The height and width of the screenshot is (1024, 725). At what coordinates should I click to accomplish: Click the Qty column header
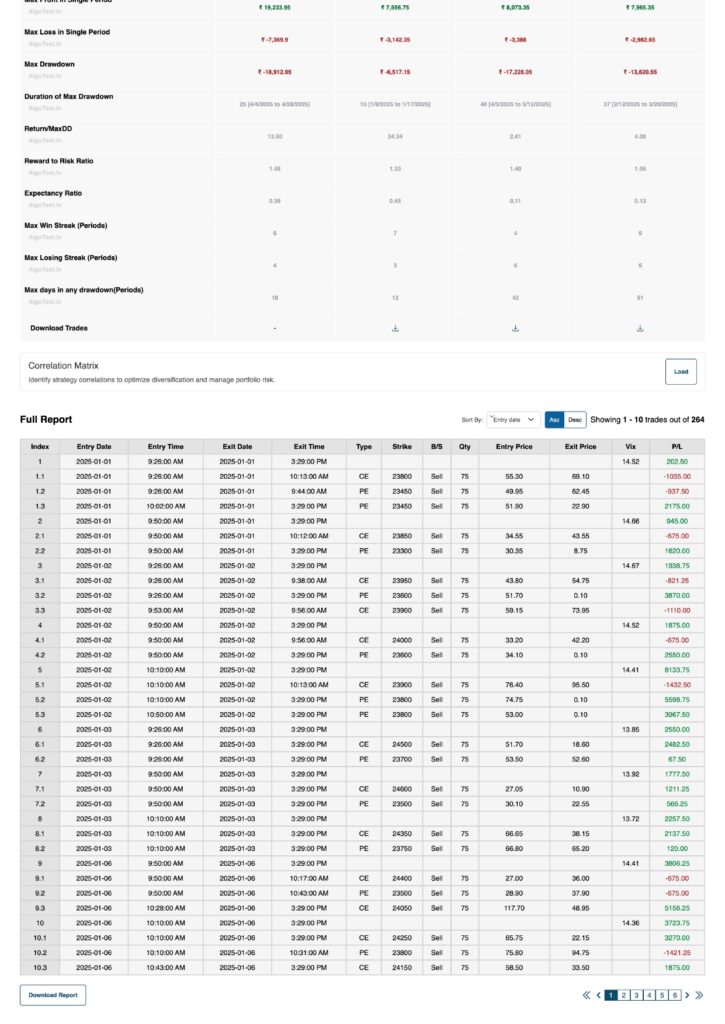pos(464,447)
